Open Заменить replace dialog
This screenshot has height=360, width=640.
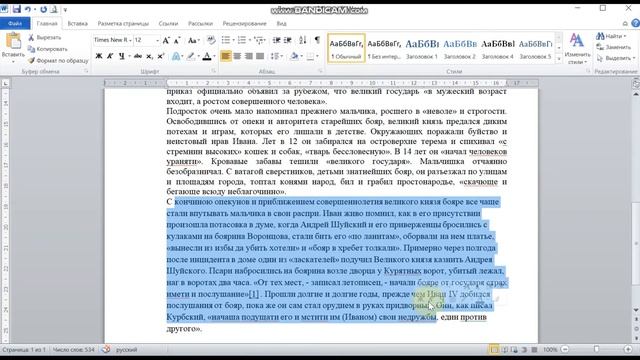[613, 47]
